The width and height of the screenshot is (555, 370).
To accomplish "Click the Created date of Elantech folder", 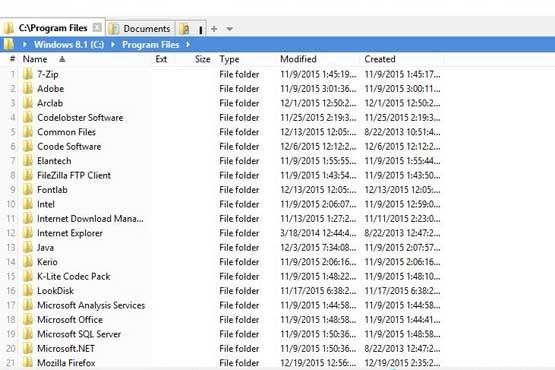I will [x=402, y=161].
